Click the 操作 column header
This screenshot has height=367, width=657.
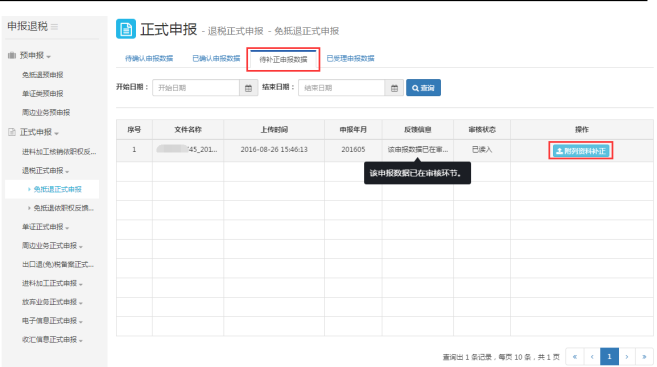[582, 129]
